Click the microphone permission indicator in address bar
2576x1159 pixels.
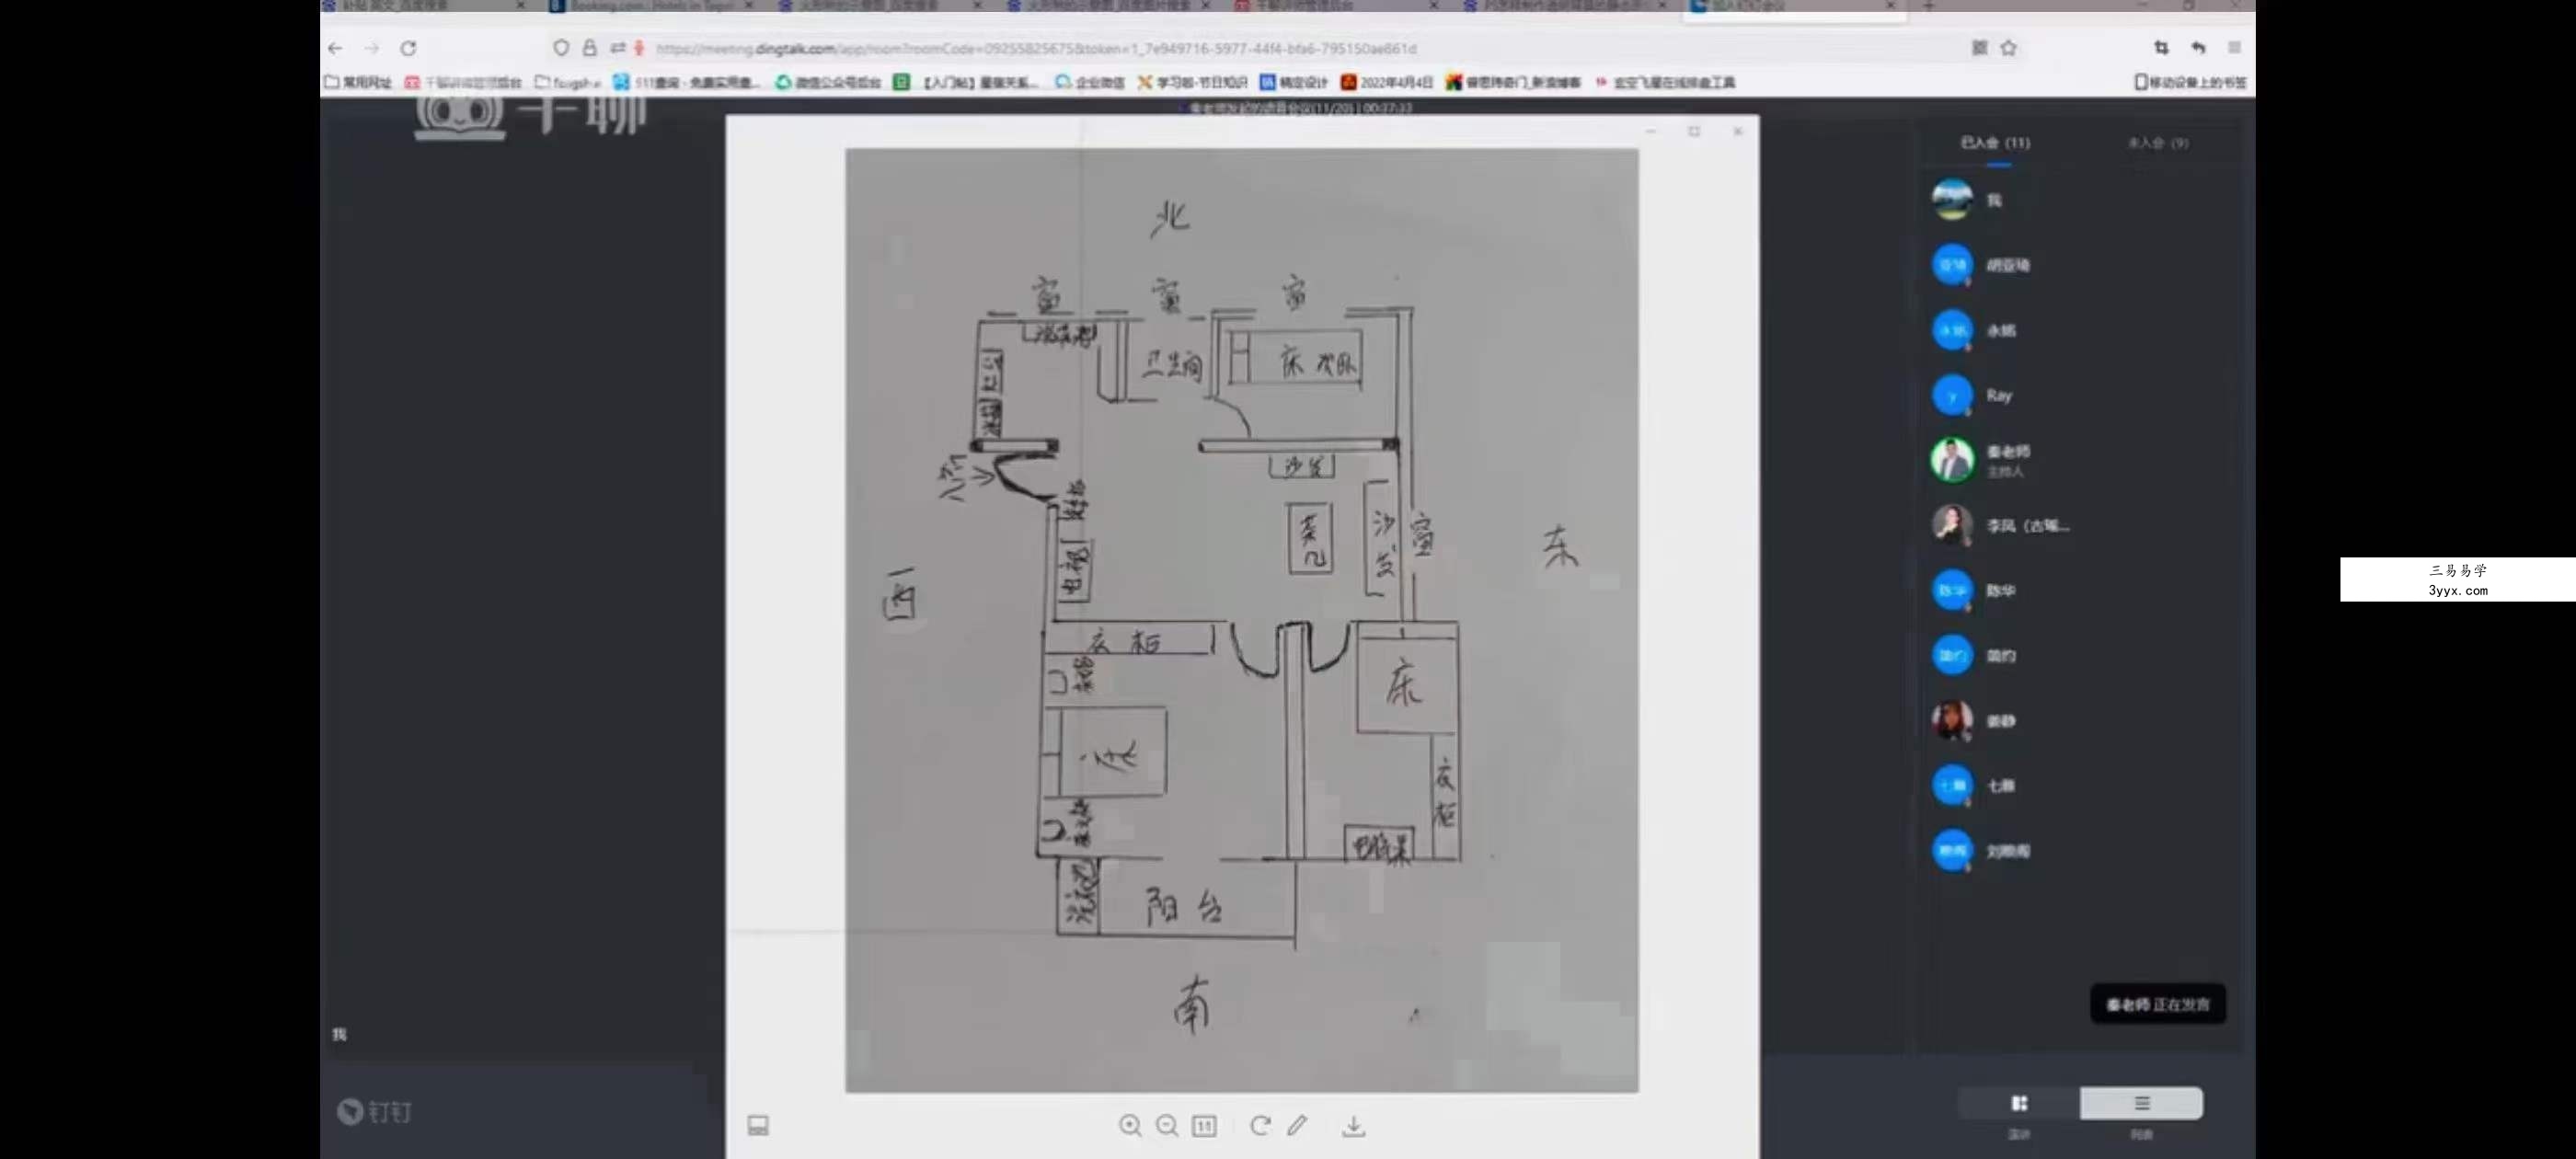click(x=639, y=48)
